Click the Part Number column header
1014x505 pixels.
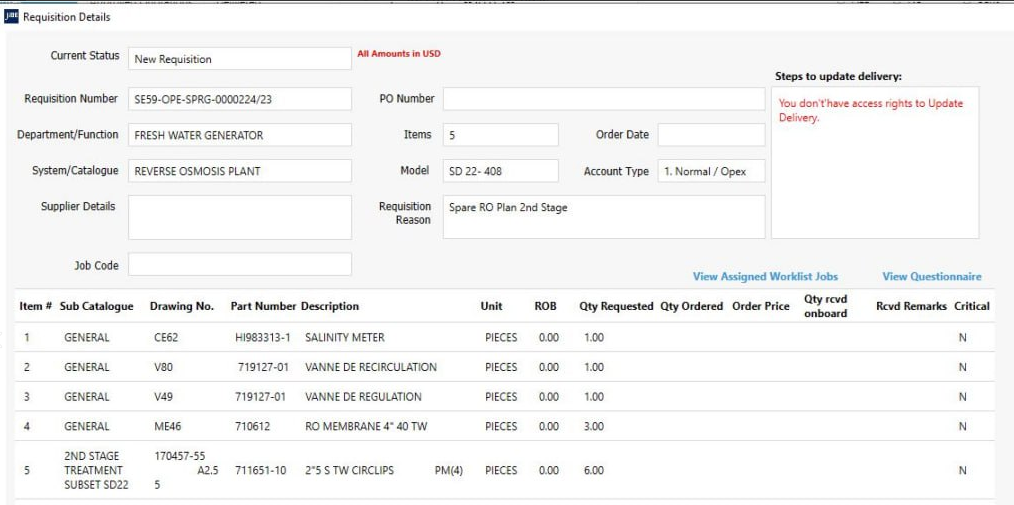click(x=263, y=306)
